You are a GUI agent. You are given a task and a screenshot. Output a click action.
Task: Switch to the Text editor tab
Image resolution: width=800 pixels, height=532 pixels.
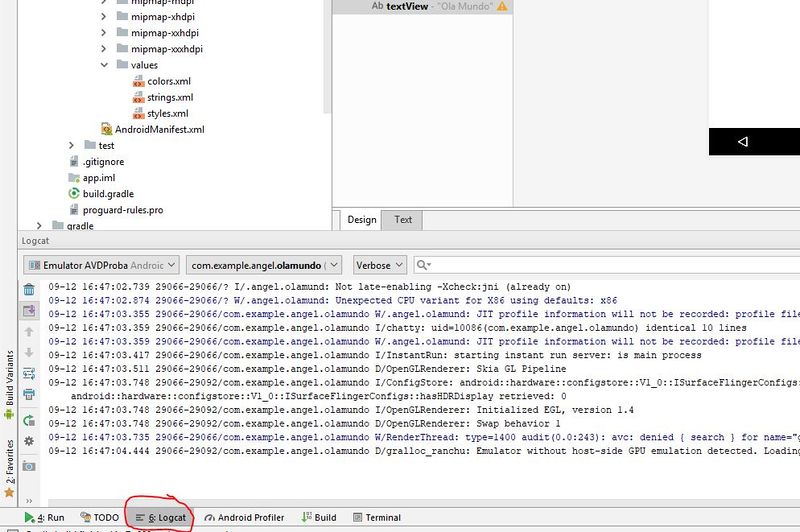403,220
